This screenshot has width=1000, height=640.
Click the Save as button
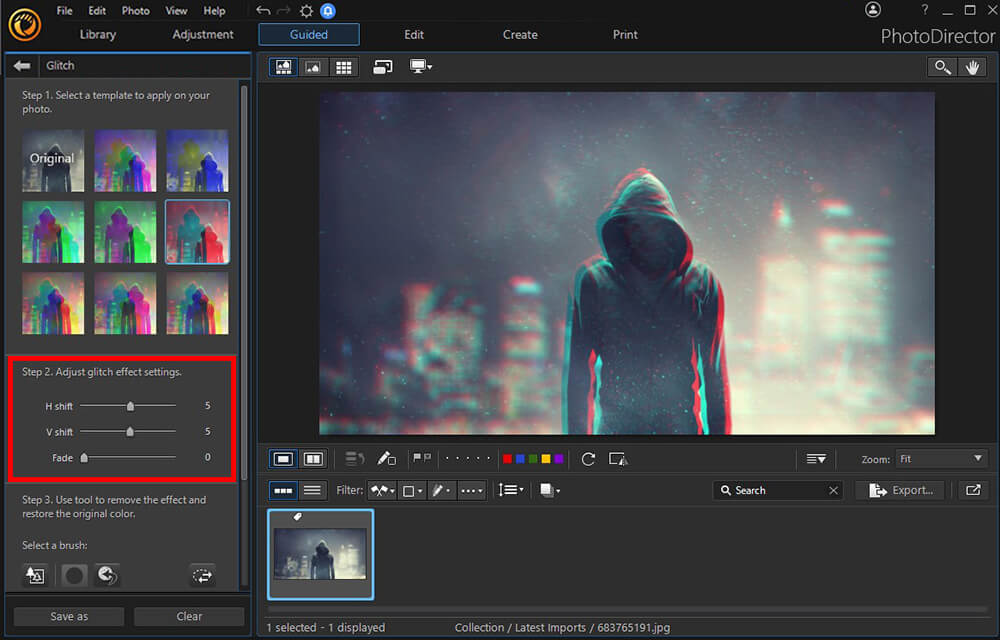point(69,616)
